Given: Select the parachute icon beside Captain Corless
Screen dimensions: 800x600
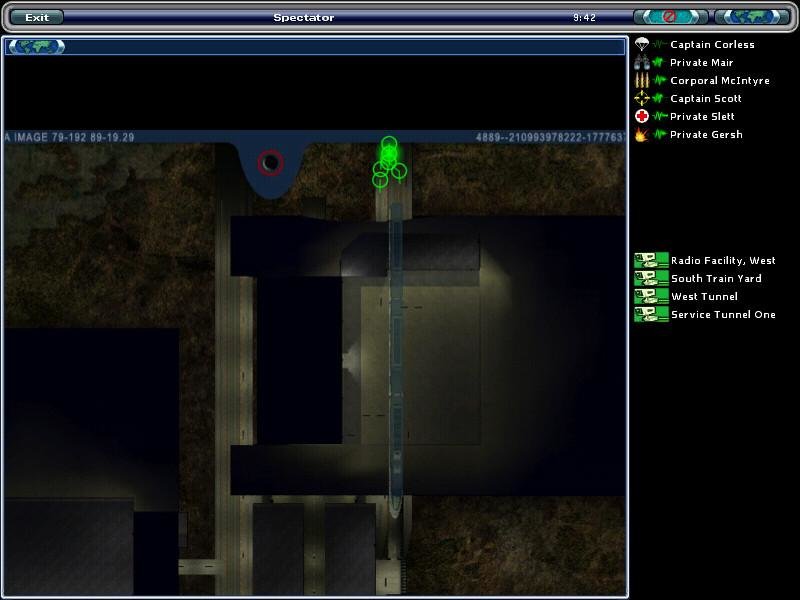Looking at the screenshot, I should (x=643, y=43).
